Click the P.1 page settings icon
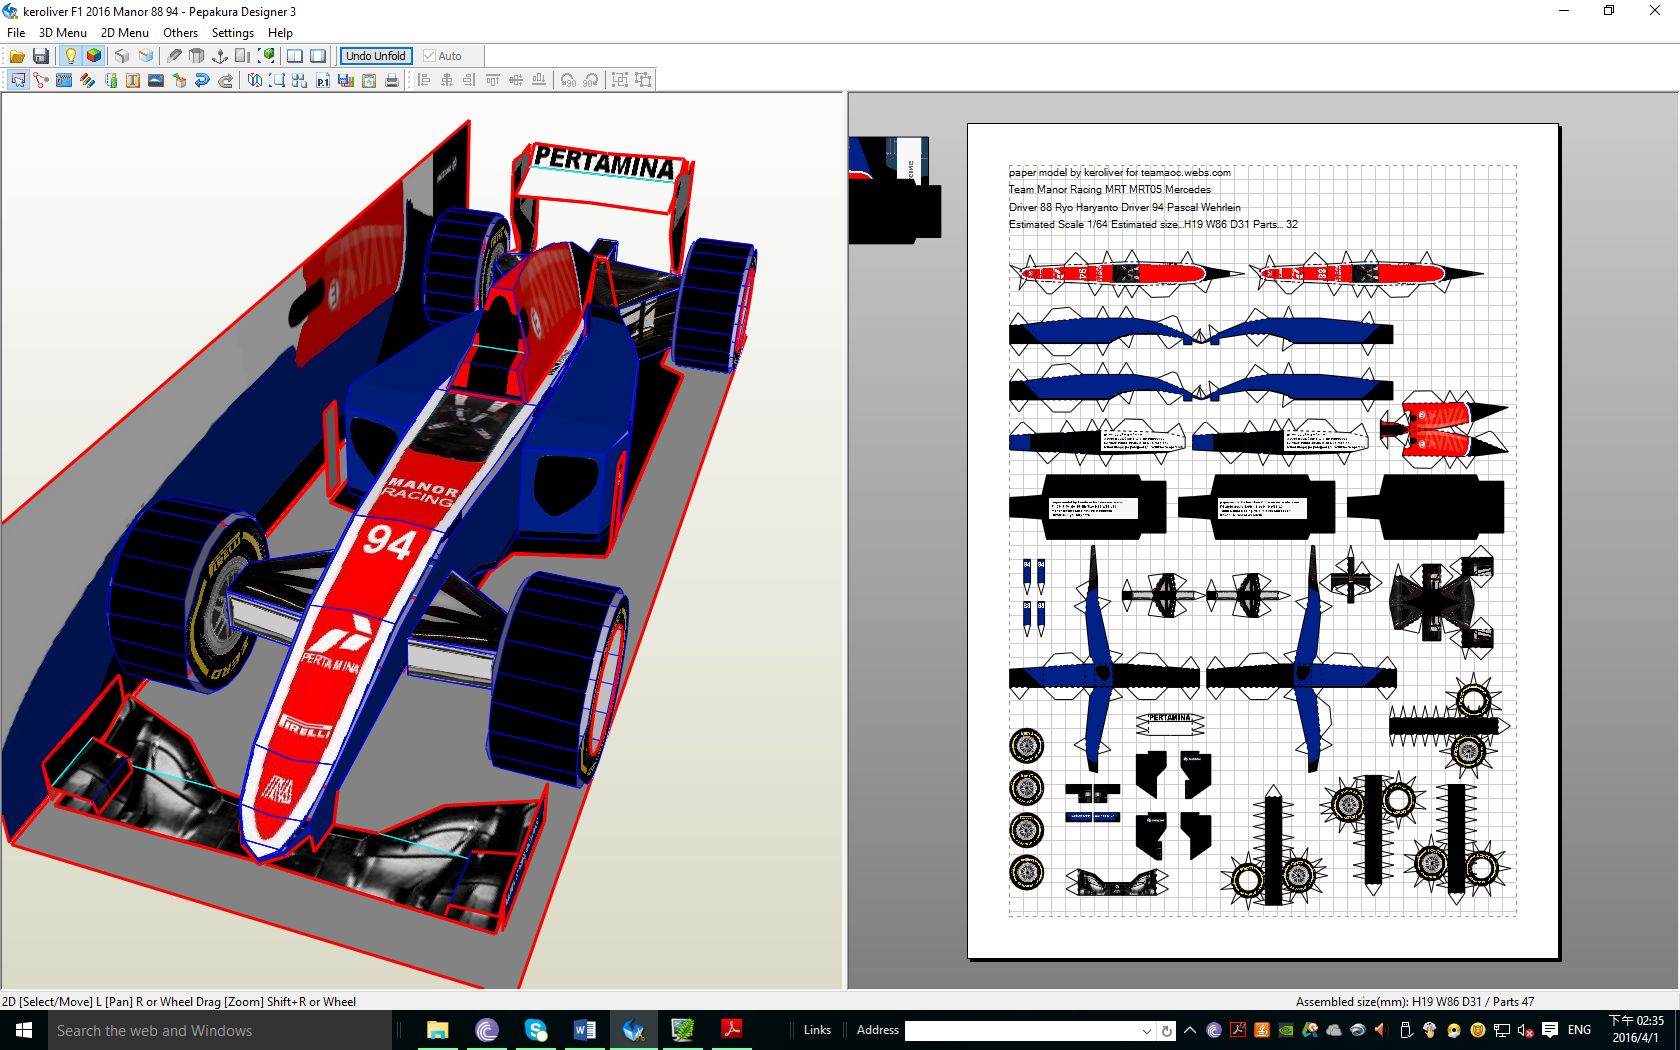The width and height of the screenshot is (1680, 1050). (323, 80)
